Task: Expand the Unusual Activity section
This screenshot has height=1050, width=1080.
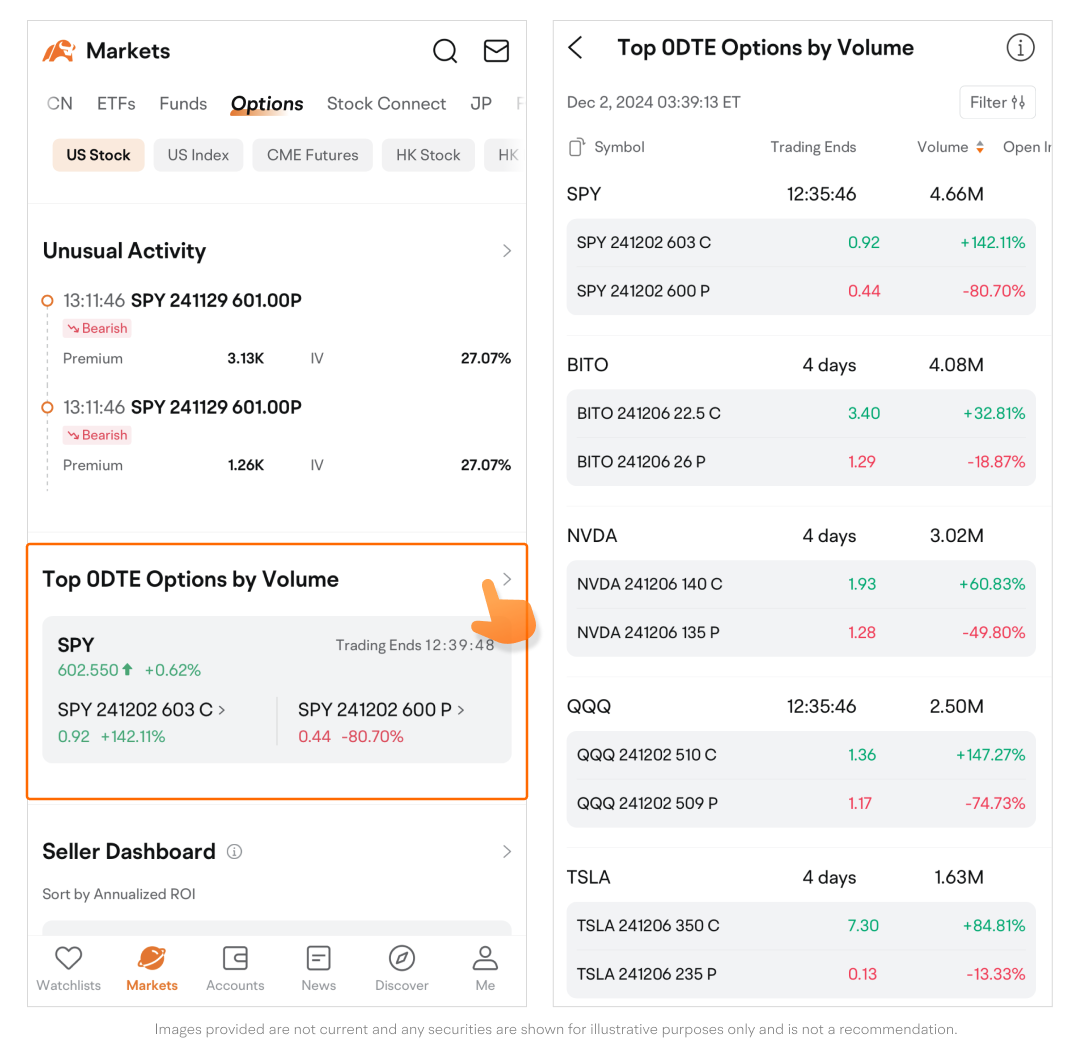Action: click(x=506, y=251)
